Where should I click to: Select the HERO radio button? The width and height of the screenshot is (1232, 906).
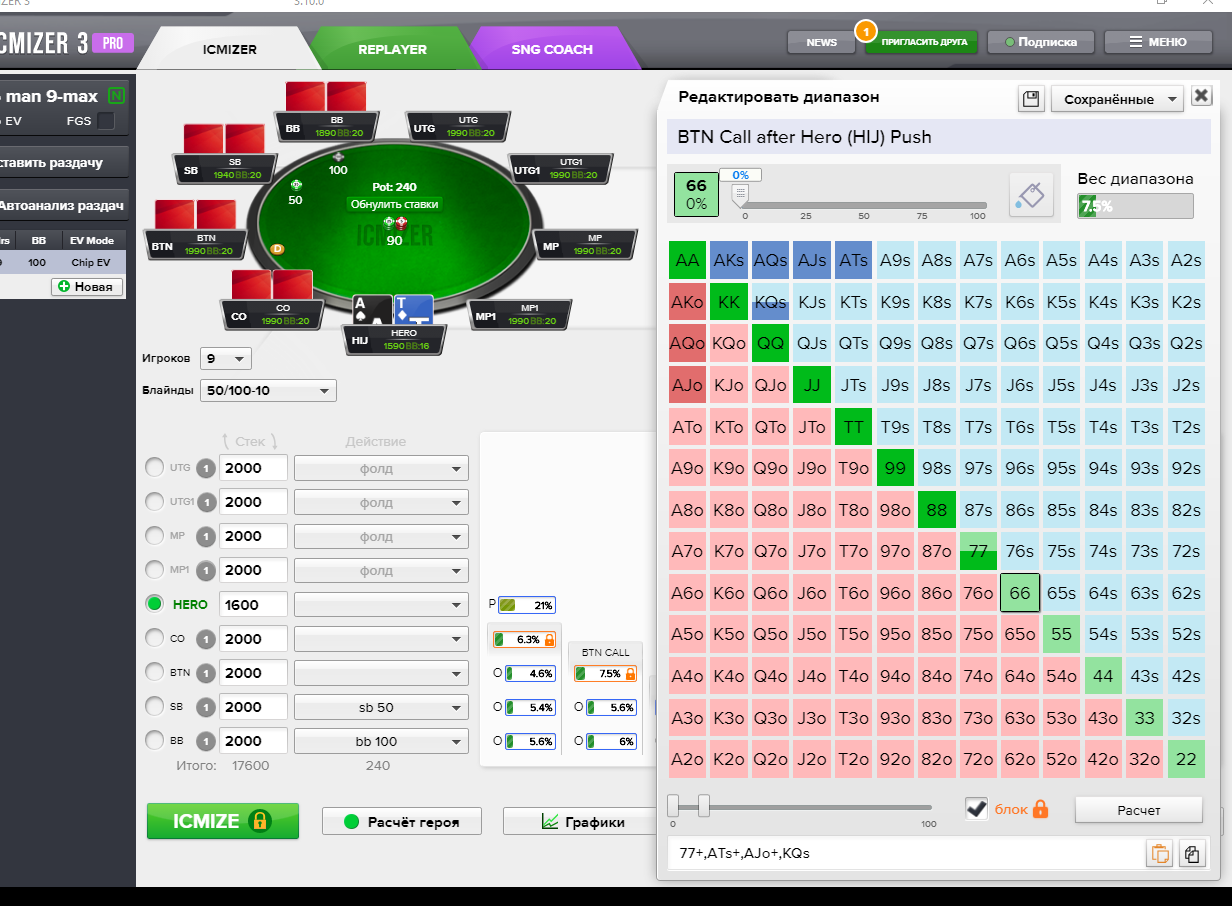(155, 604)
